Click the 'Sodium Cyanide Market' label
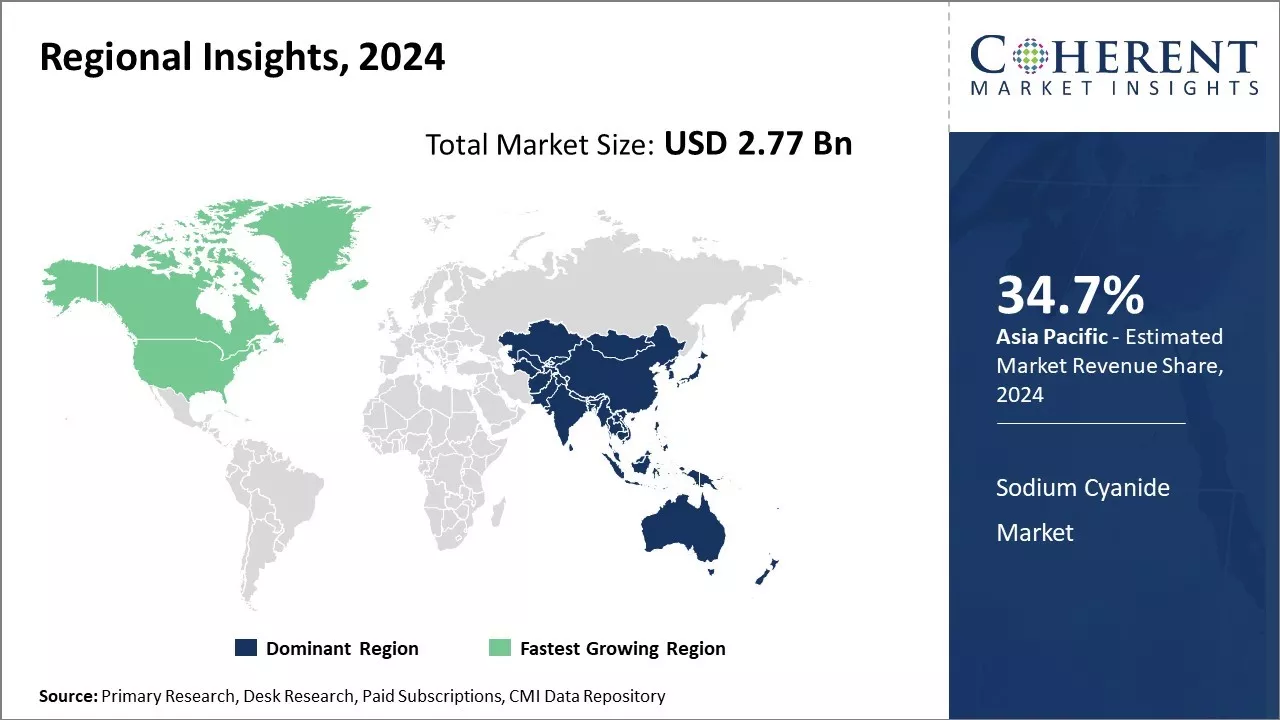This screenshot has width=1280, height=720. (1082, 510)
